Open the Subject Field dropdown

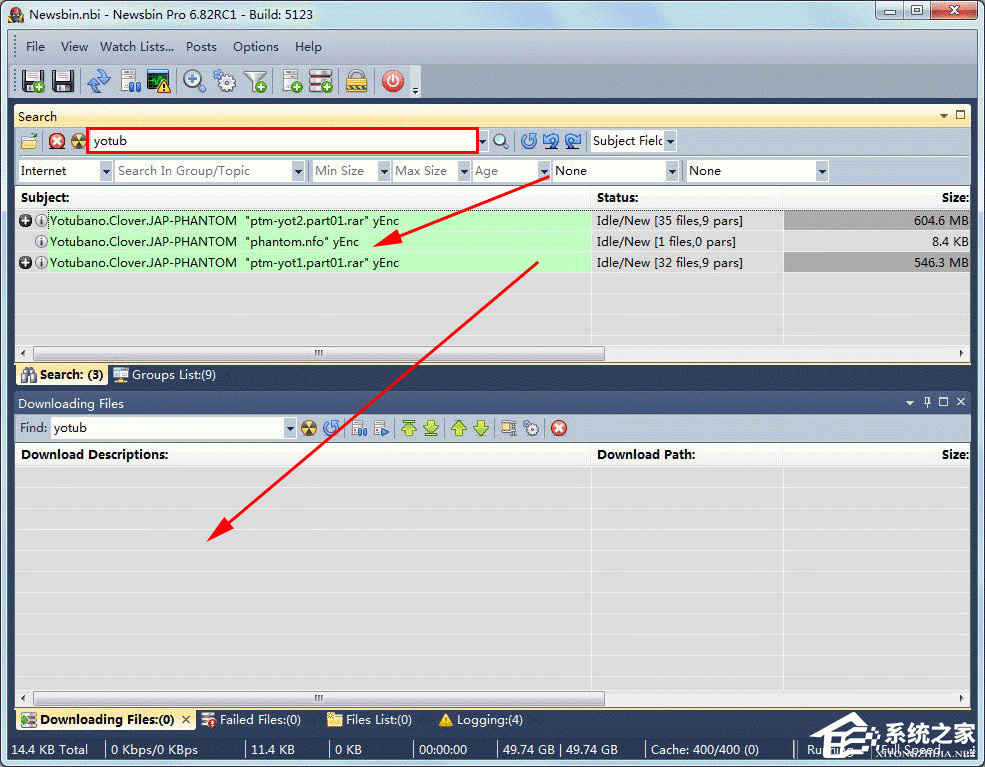pos(670,141)
